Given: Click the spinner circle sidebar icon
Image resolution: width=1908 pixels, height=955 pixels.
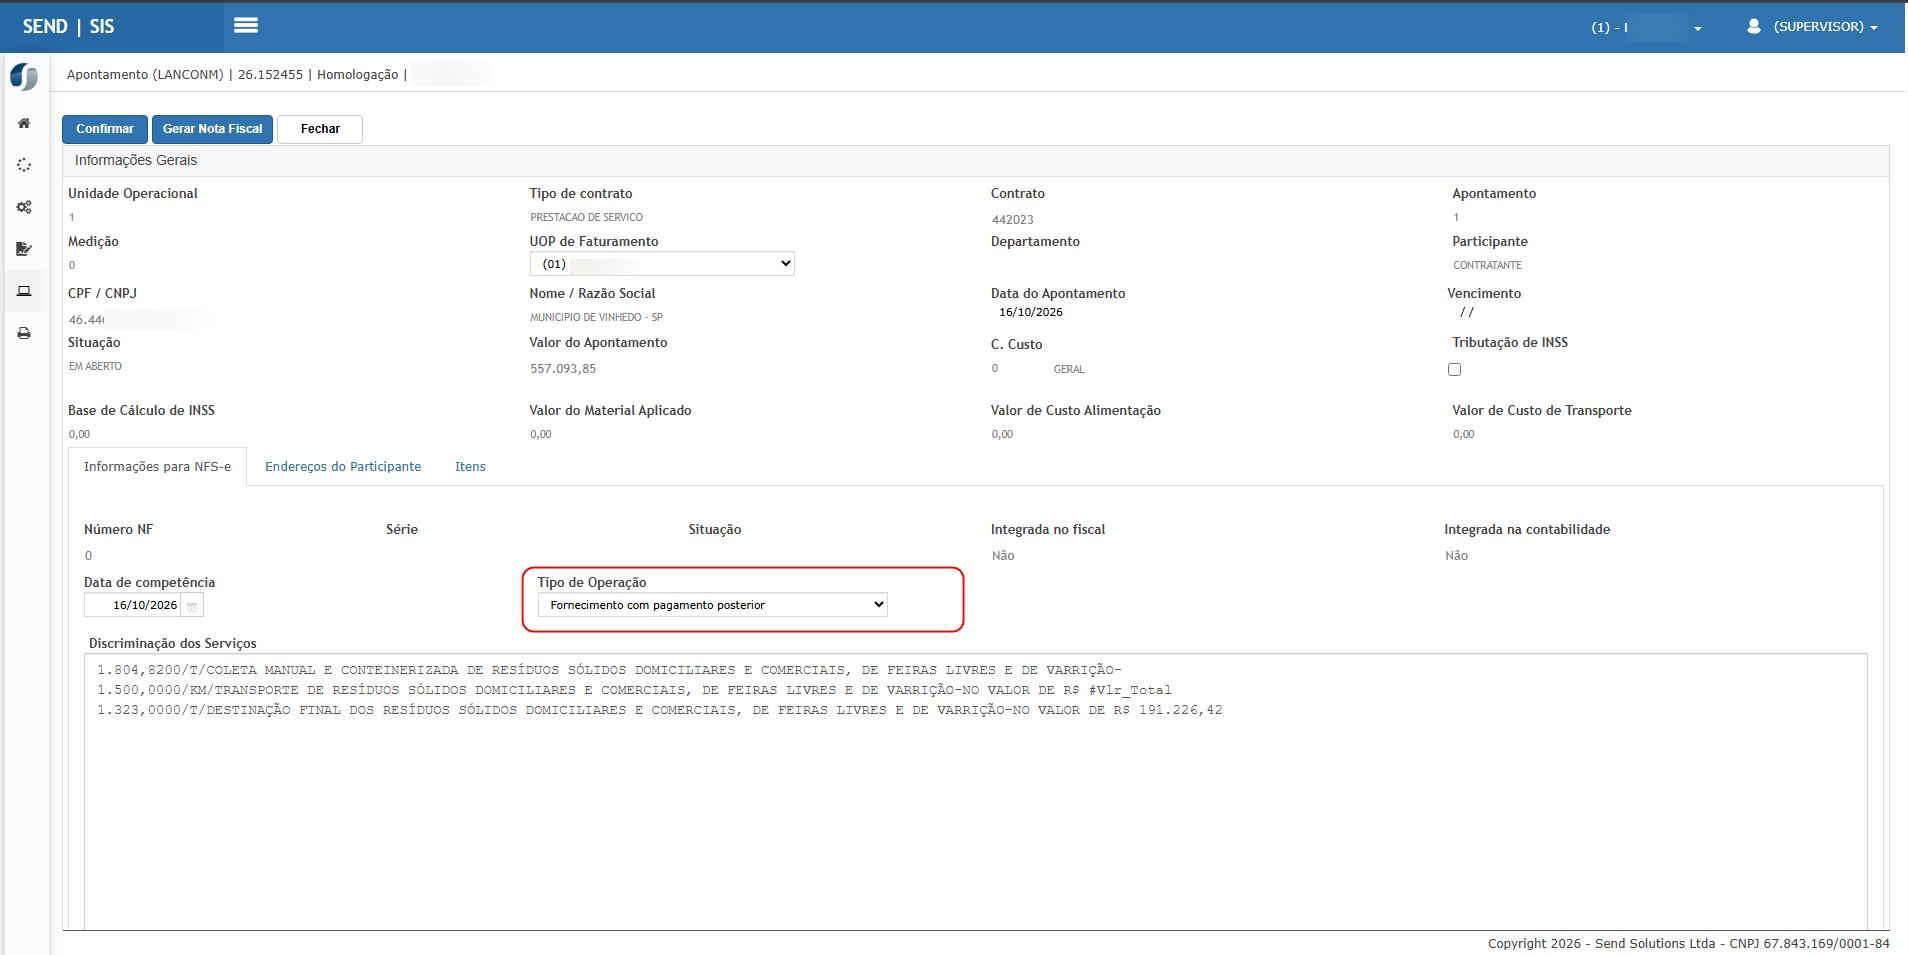Looking at the screenshot, I should [x=24, y=165].
